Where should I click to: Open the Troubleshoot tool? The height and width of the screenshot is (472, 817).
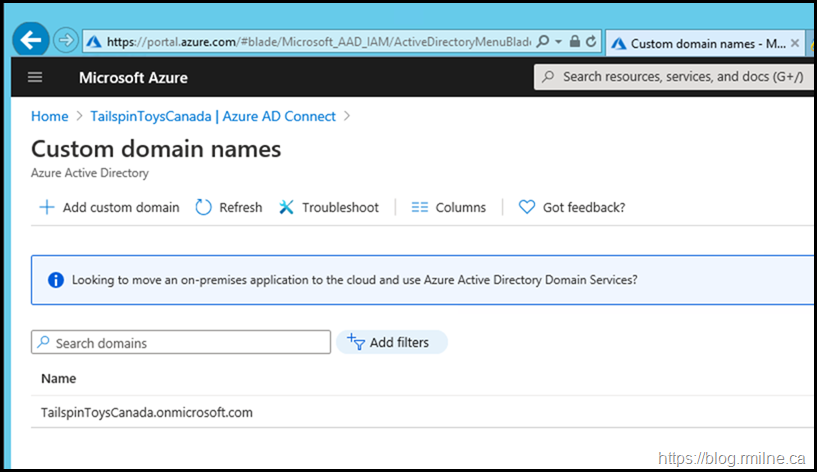pyautogui.click(x=329, y=207)
